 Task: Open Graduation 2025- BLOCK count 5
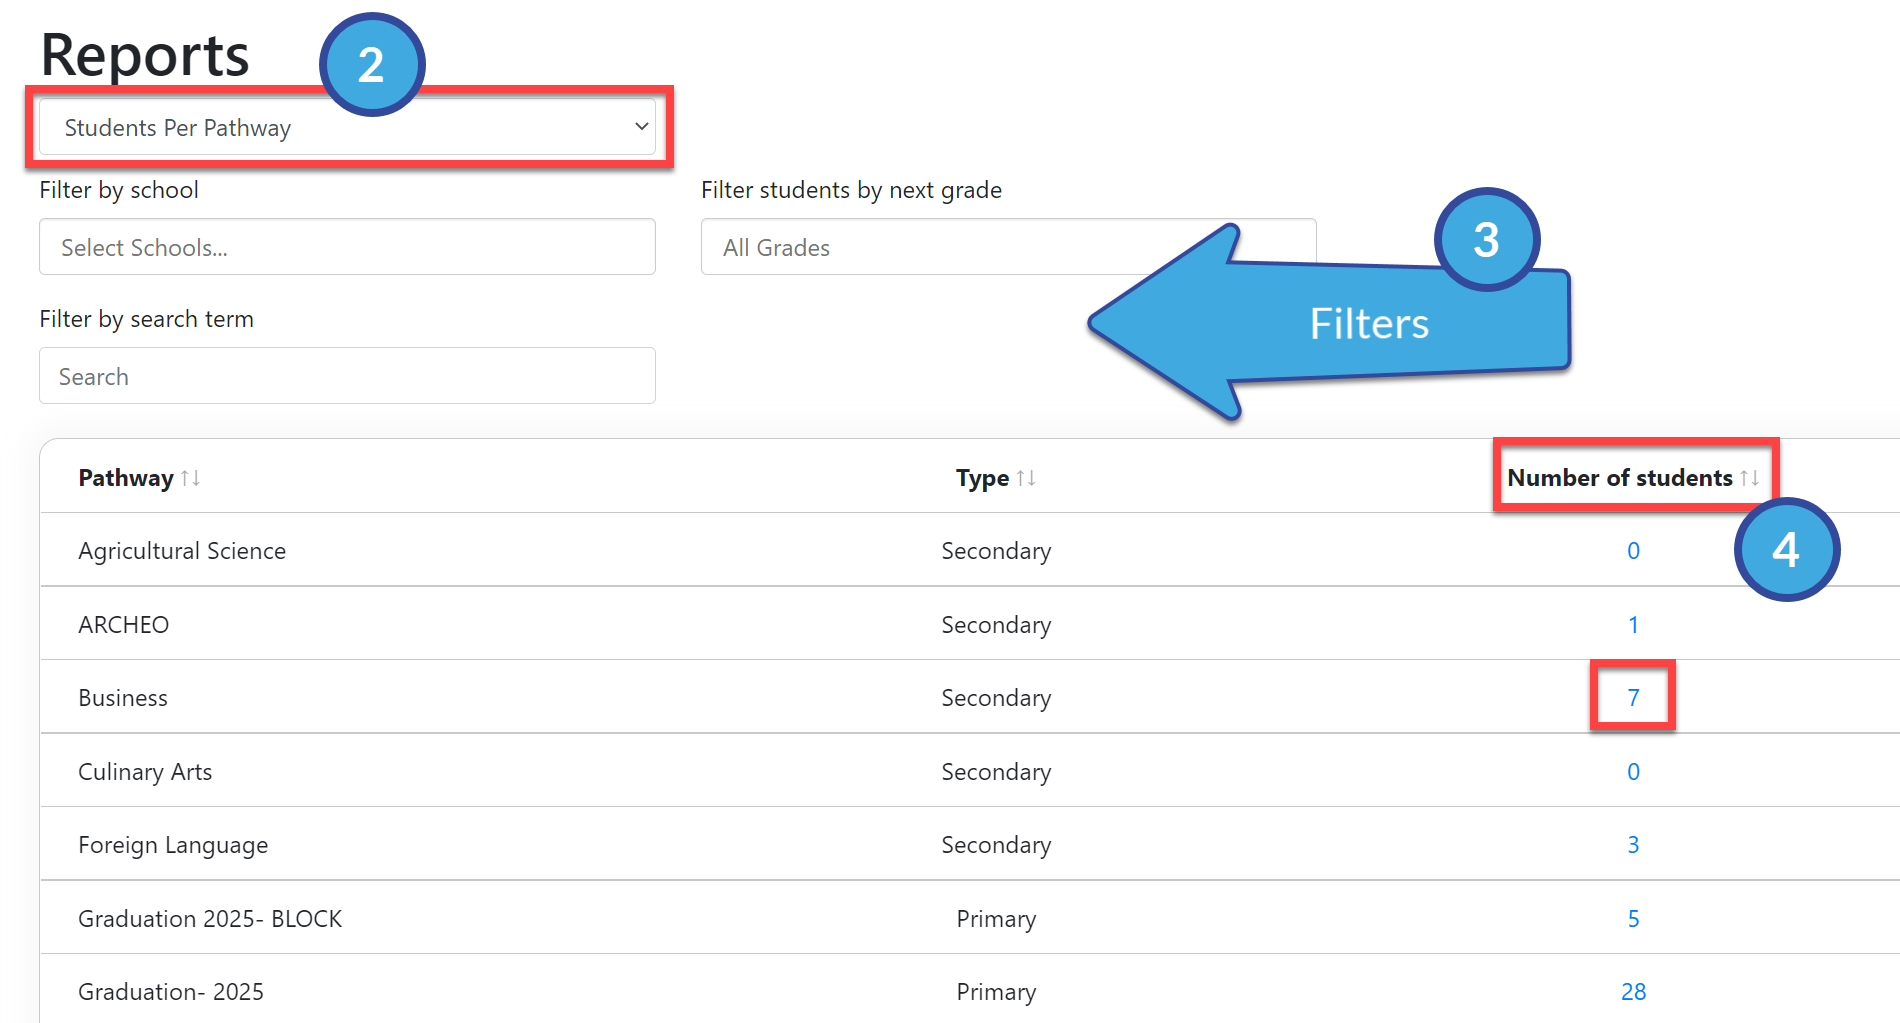click(x=1633, y=919)
